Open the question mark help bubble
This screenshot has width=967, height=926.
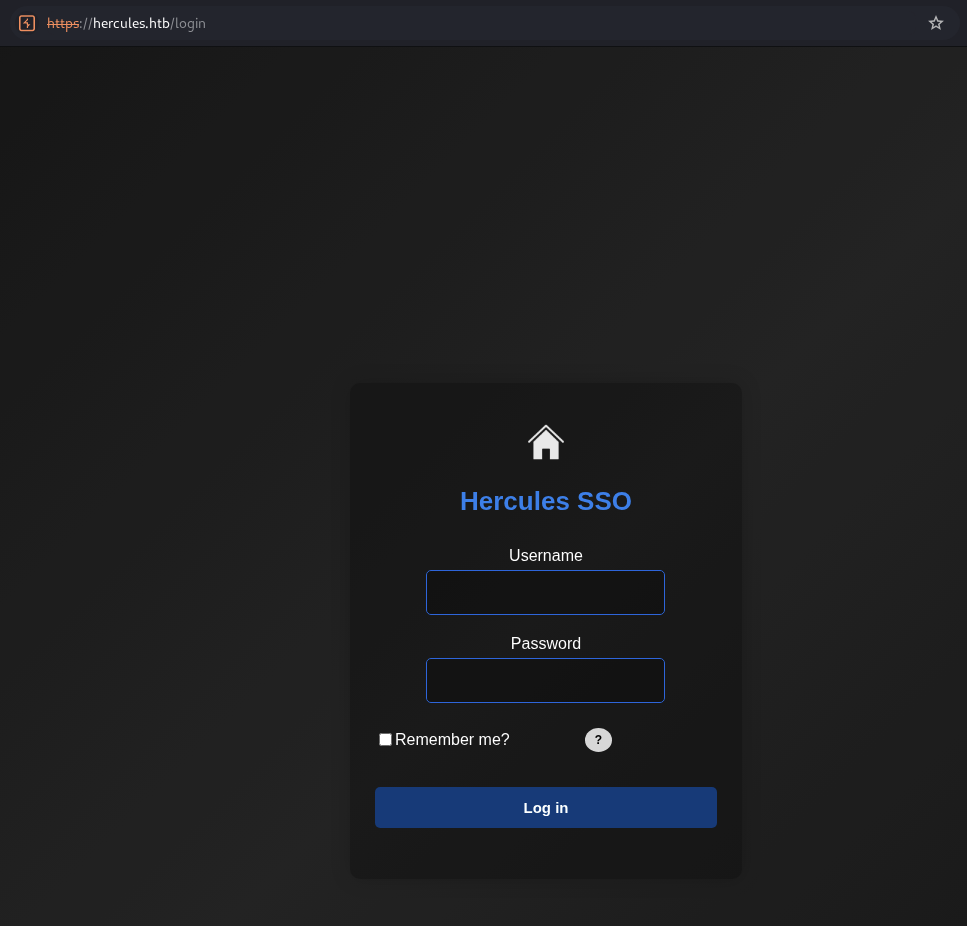[598, 740]
